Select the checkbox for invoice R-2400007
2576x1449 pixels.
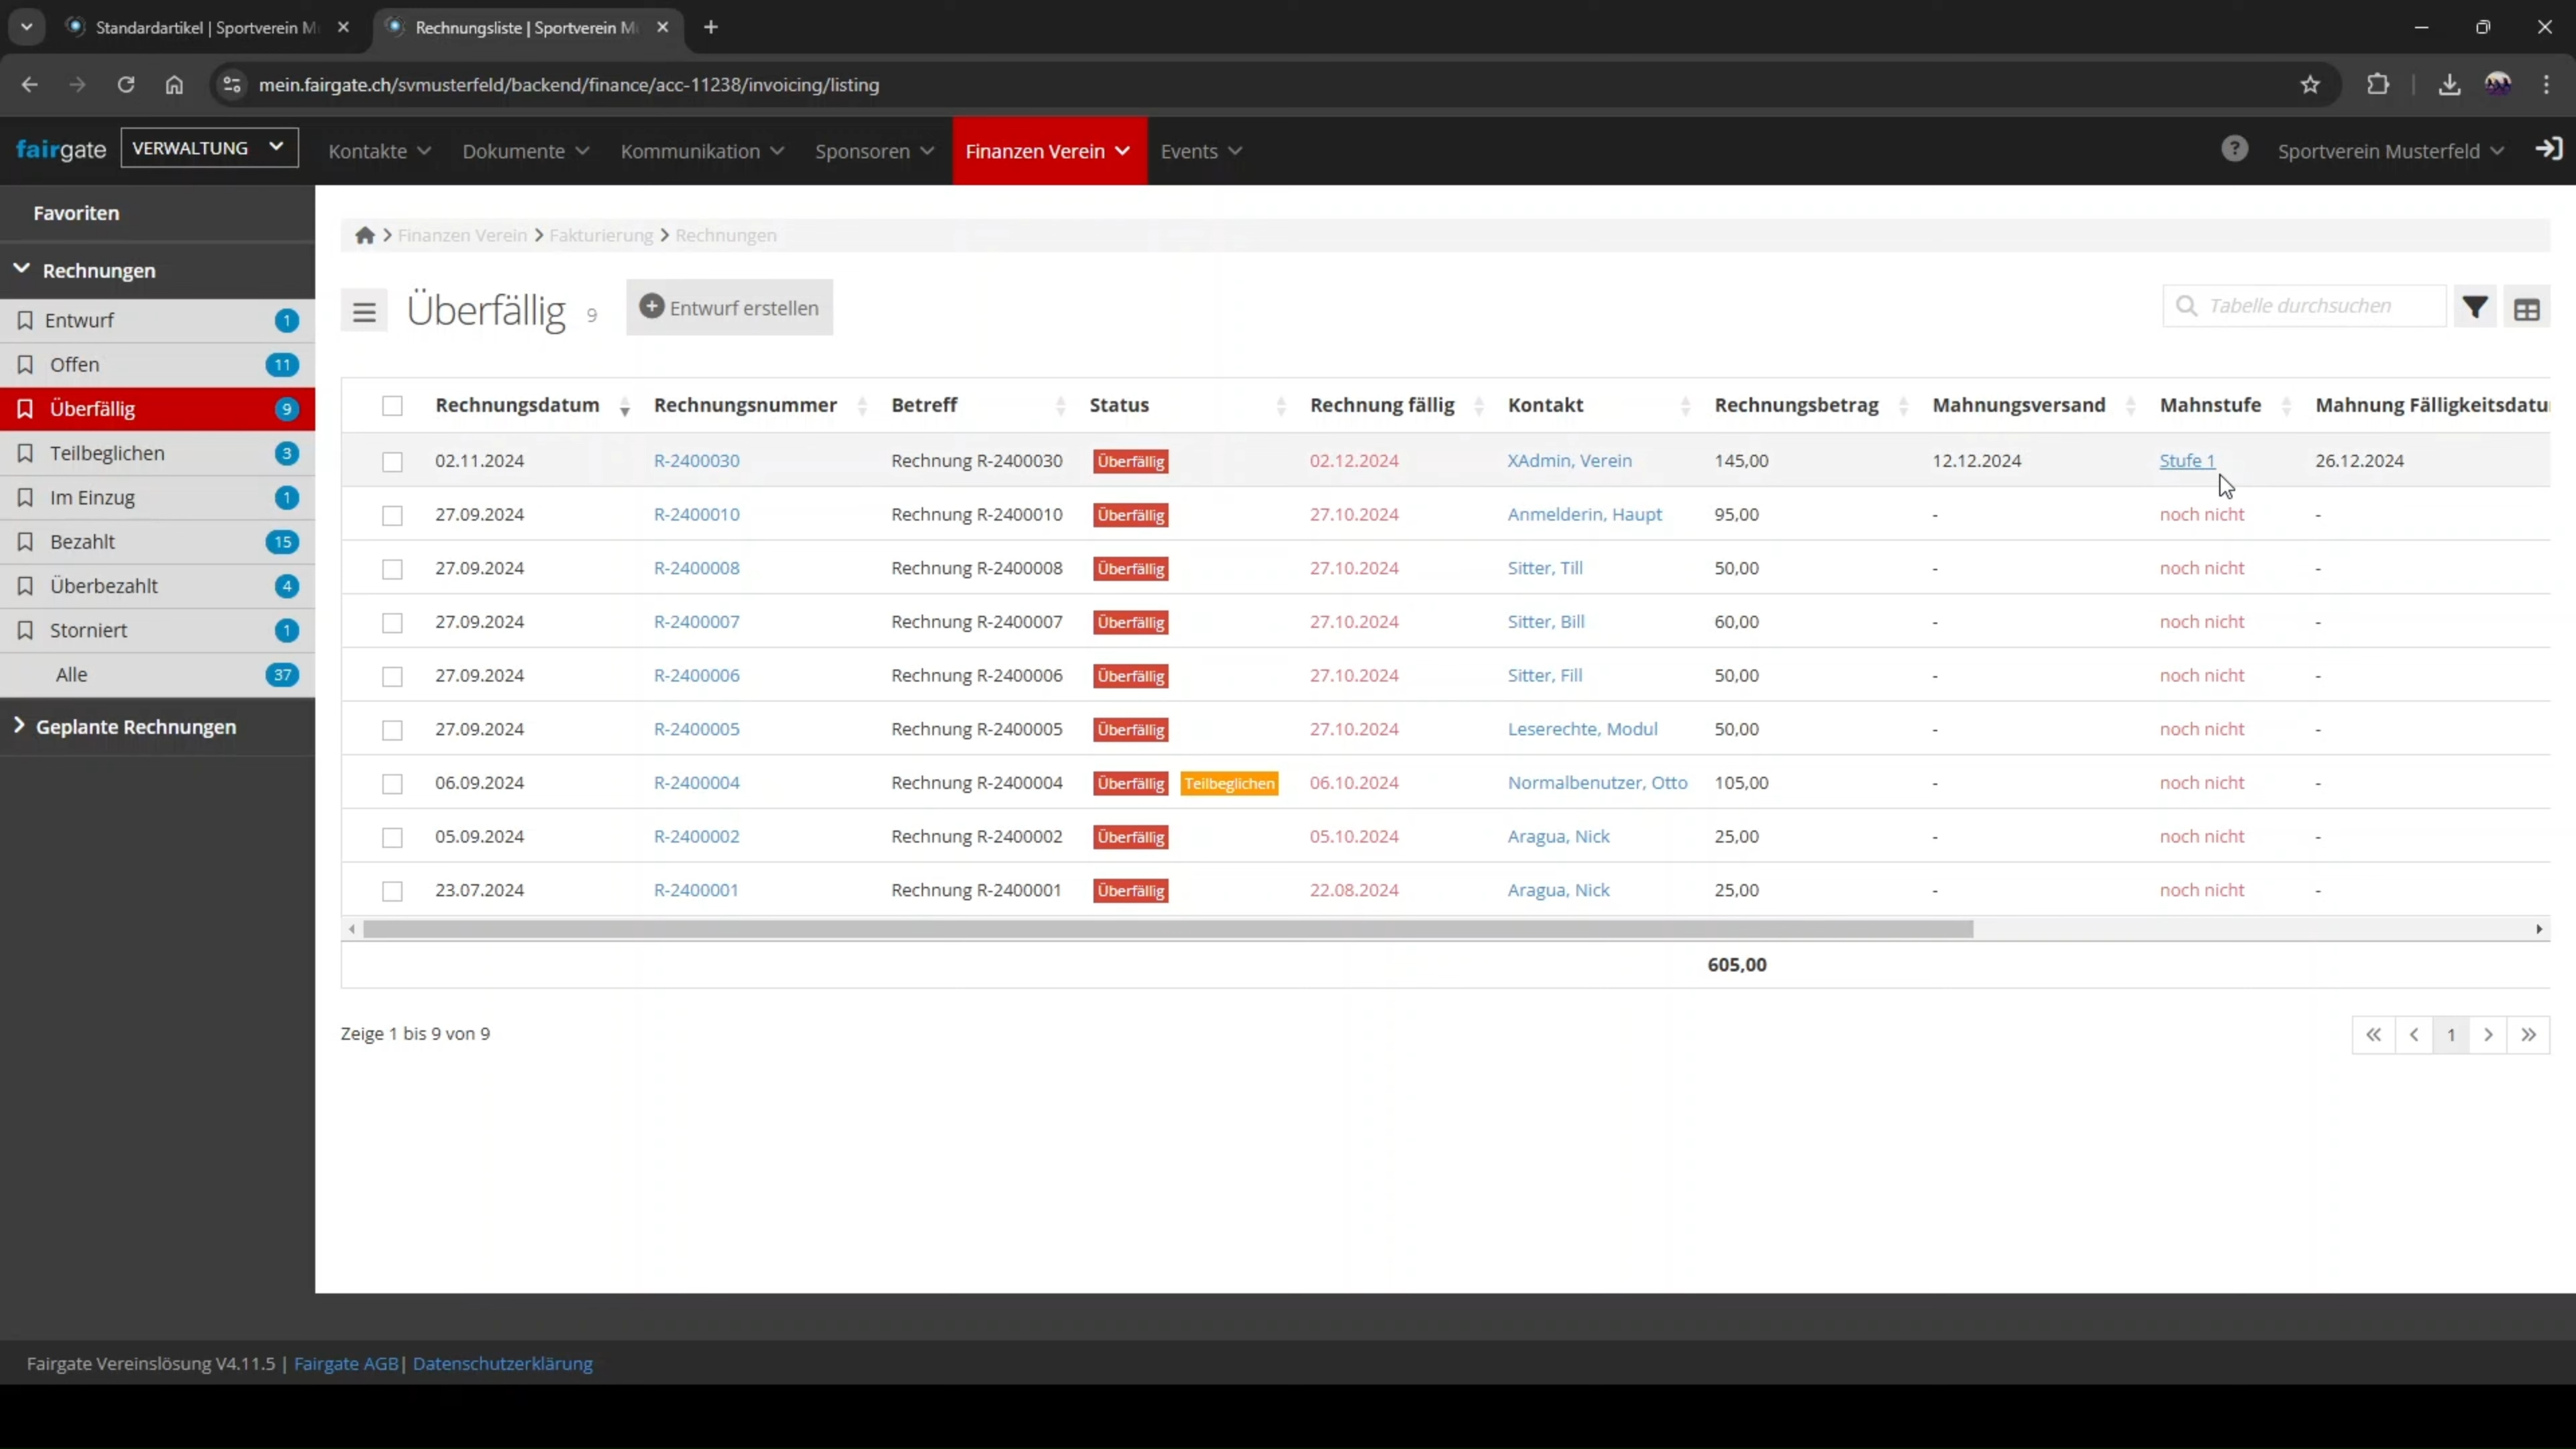392,623
